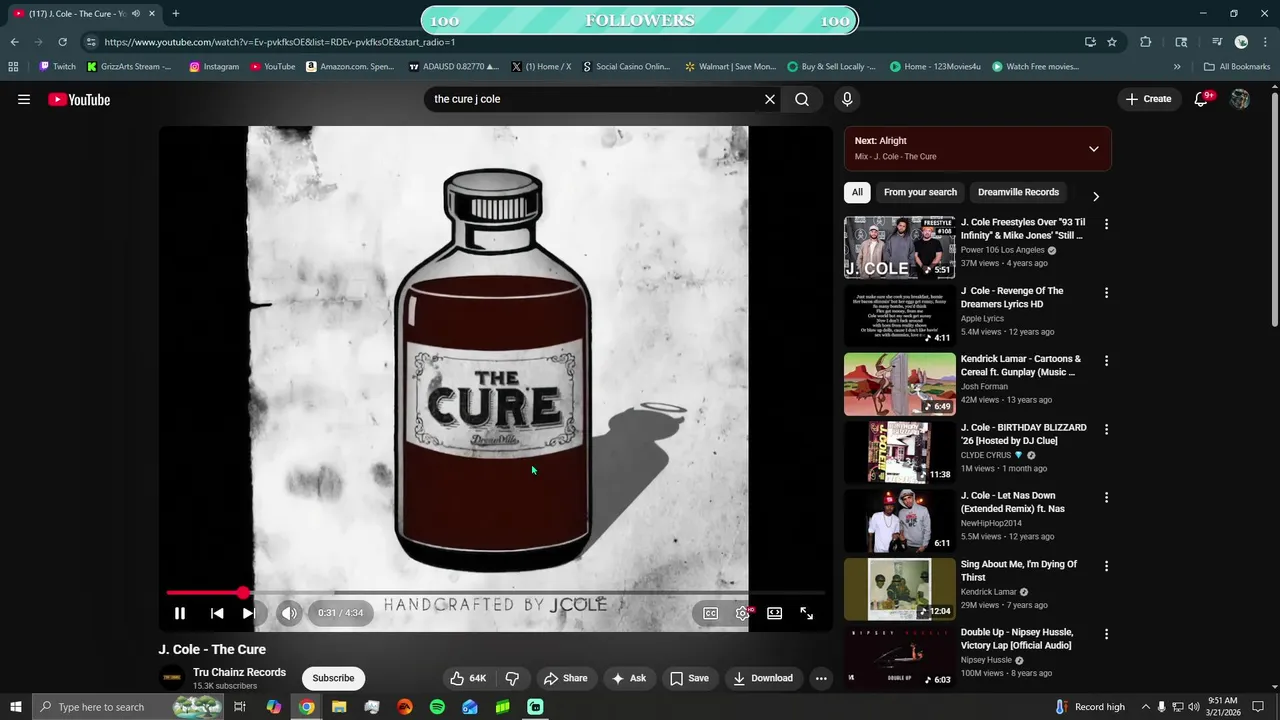Open the All Bookmarks folder

tap(1237, 67)
